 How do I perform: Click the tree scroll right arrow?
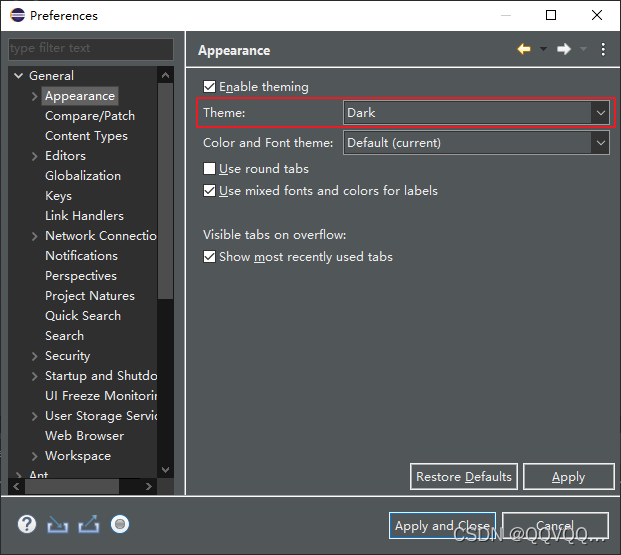coord(149,486)
